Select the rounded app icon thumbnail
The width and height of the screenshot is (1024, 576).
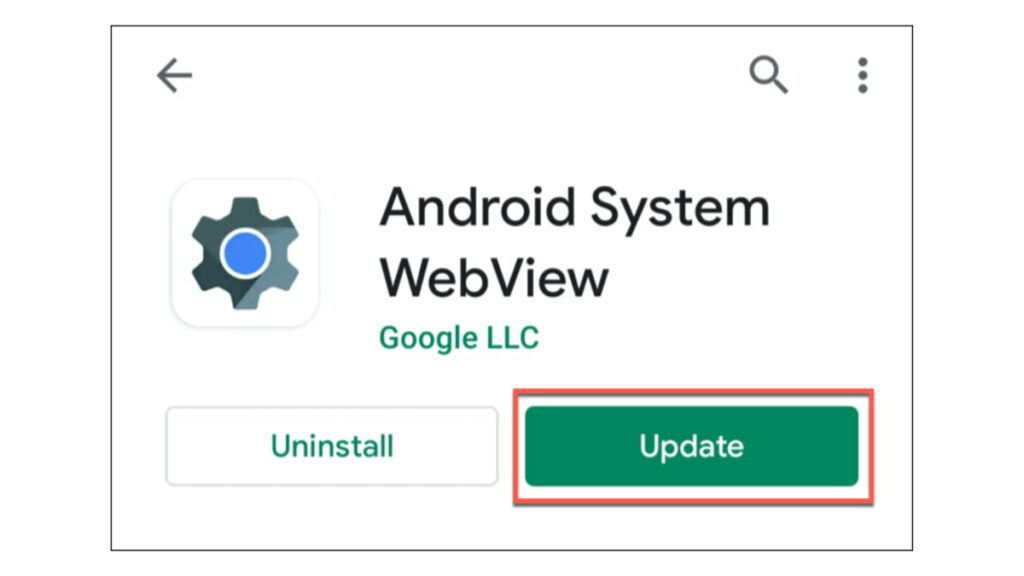[245, 253]
